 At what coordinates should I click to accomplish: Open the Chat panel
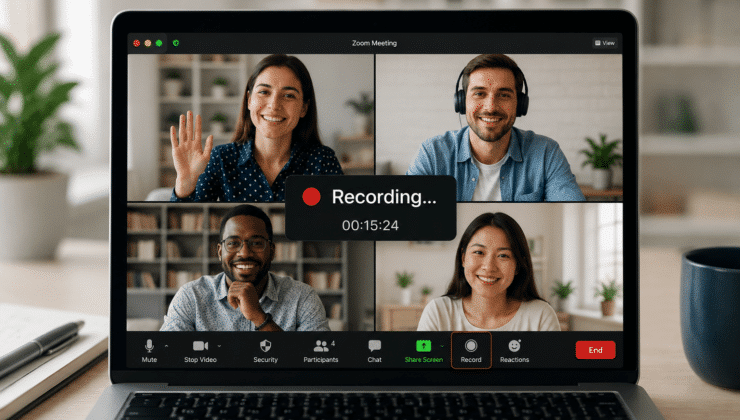tap(375, 351)
